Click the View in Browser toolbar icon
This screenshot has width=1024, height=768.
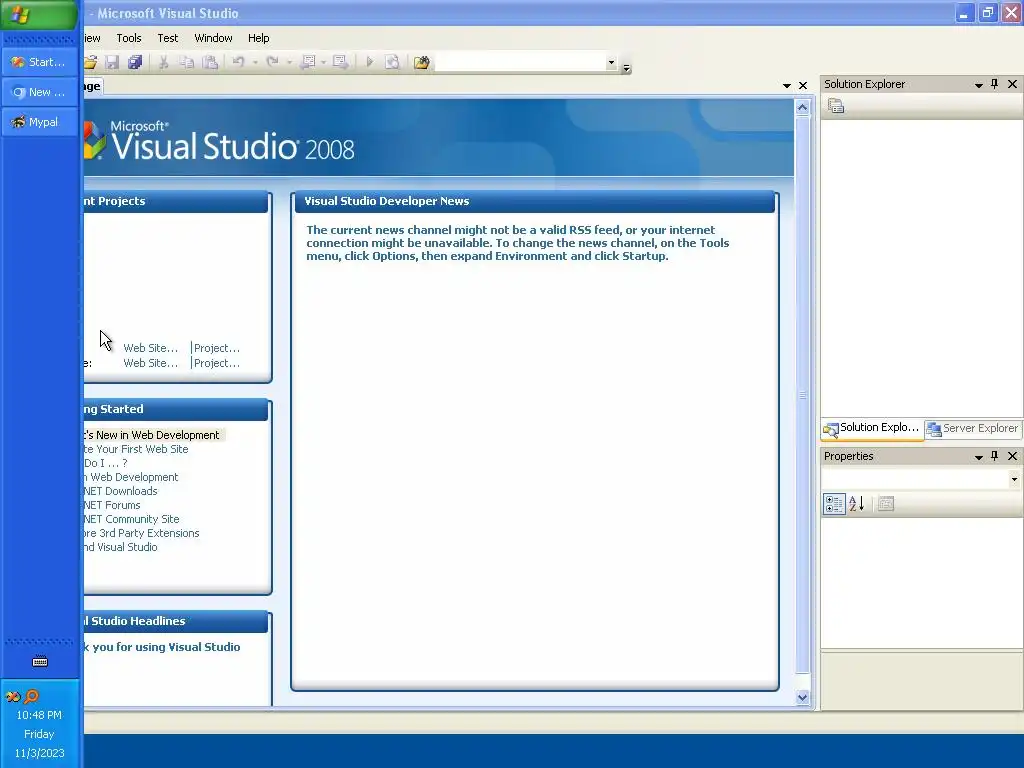(392, 62)
